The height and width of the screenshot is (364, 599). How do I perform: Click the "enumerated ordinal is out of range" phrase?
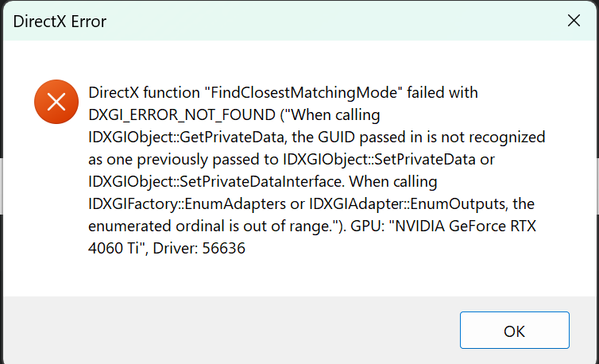point(209,226)
